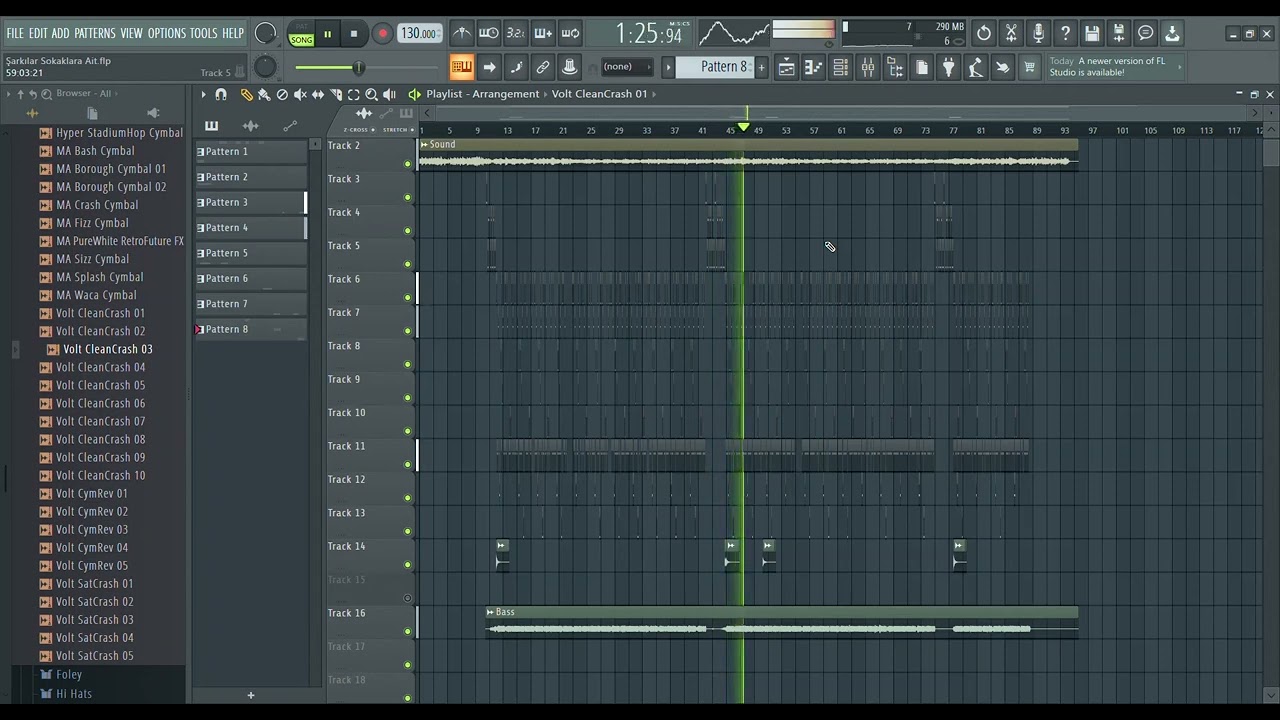
Task: Open the VIEW menu
Action: (132, 33)
